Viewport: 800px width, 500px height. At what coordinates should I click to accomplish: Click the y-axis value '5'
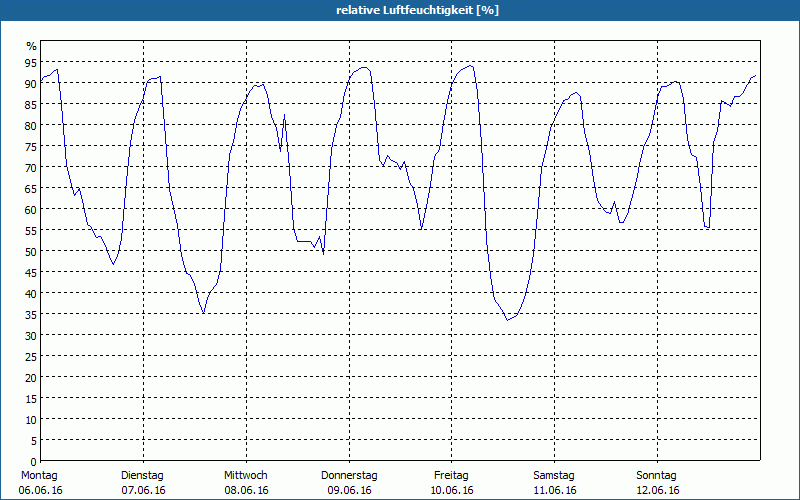(34, 440)
